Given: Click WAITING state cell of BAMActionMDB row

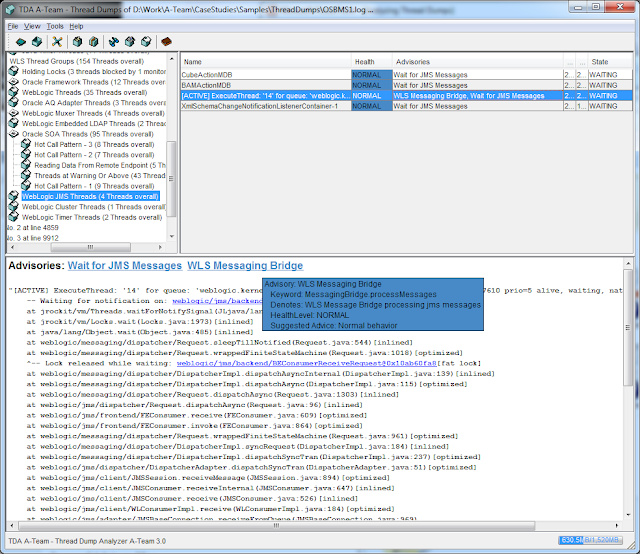Looking at the screenshot, I should 610,85.
